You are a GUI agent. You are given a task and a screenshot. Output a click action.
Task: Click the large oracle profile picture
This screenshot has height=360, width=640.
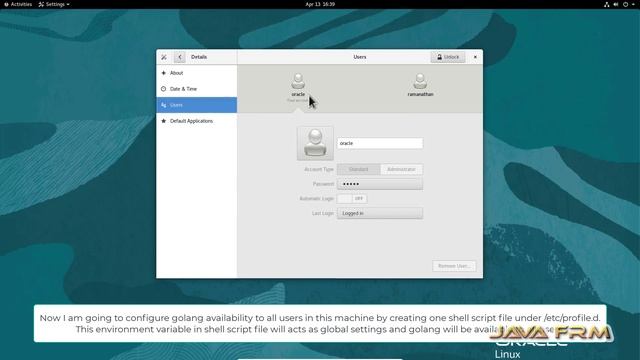tap(315, 143)
